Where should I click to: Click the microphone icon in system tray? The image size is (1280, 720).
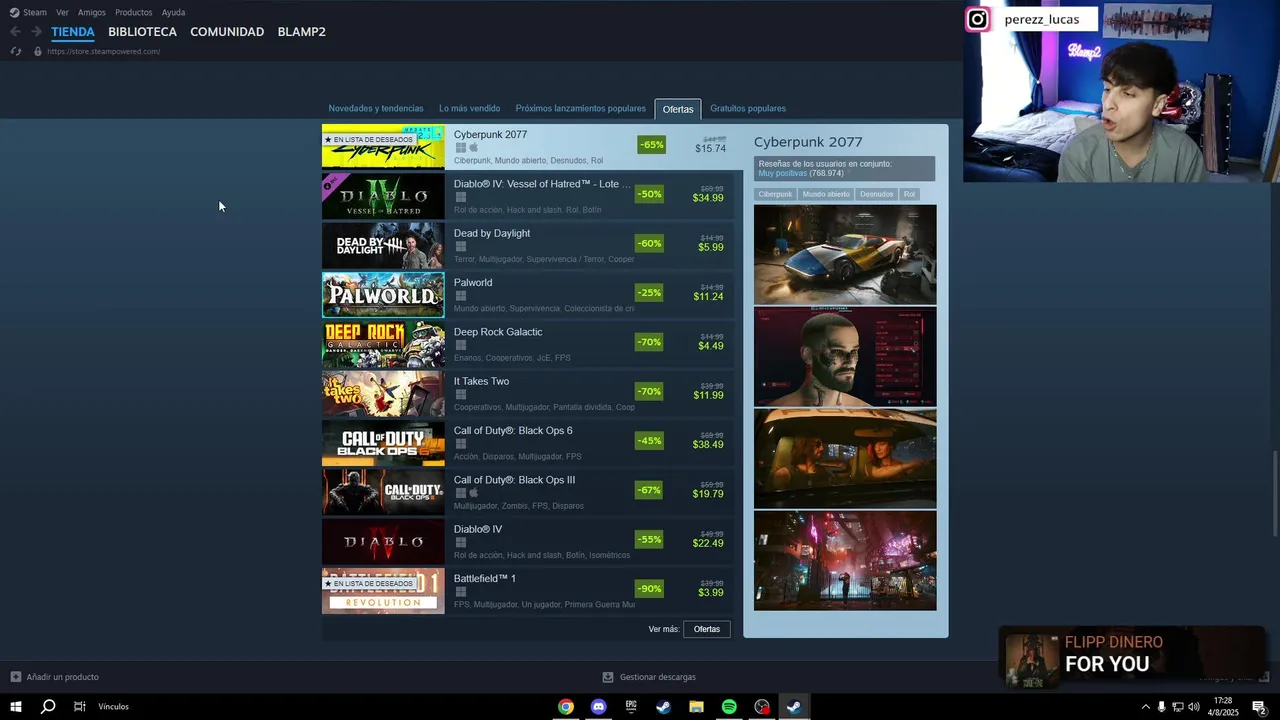tap(1161, 707)
